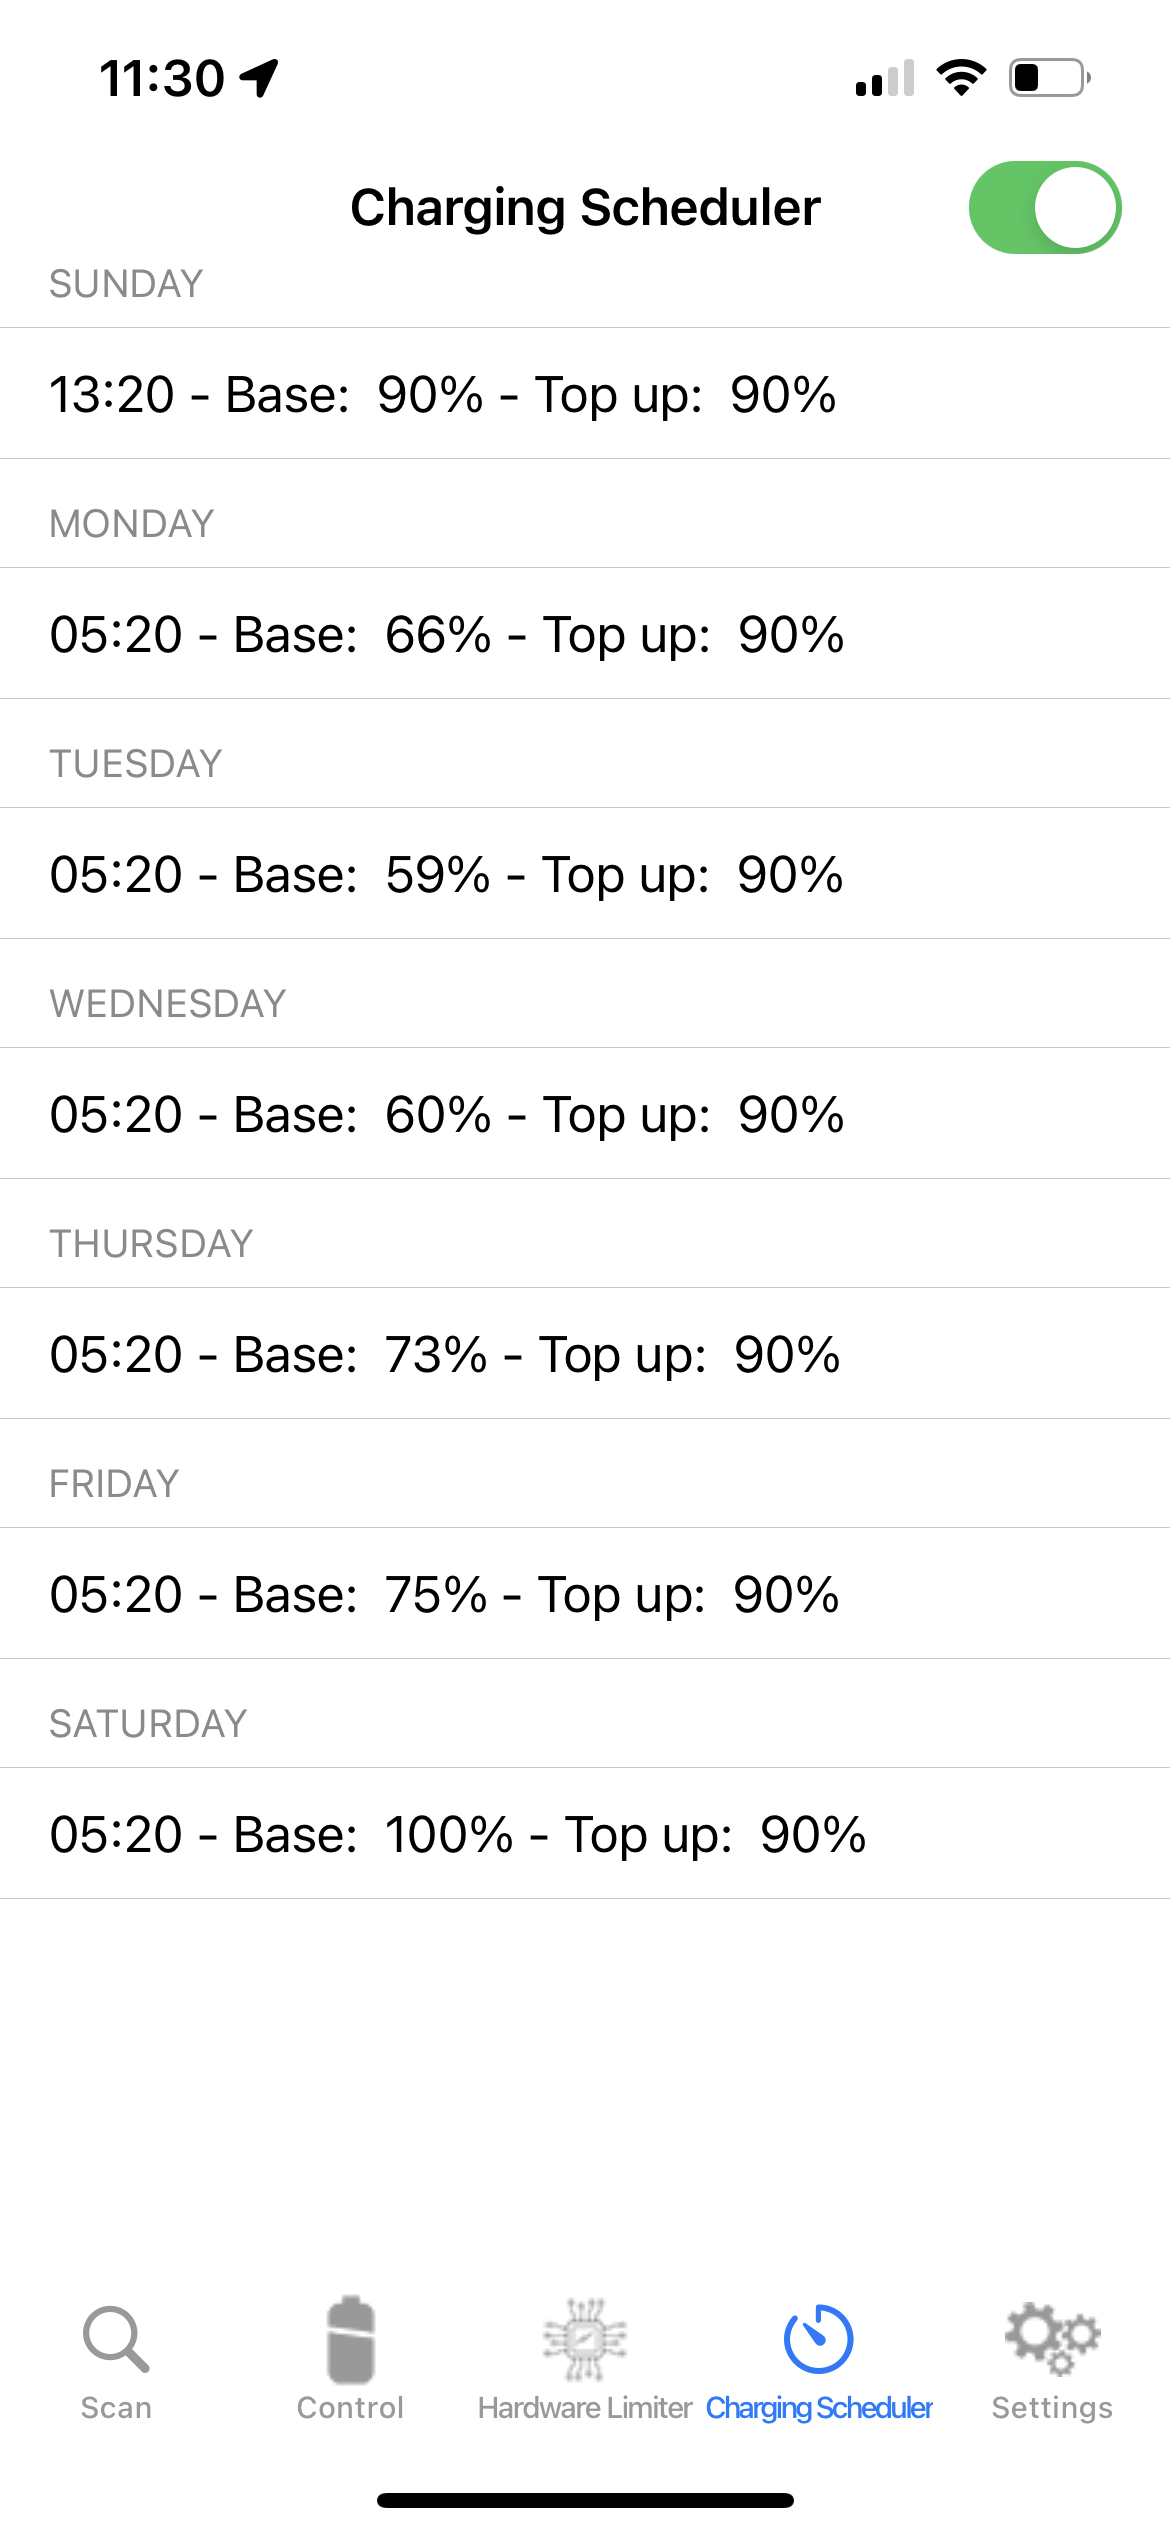Disable the Charging Scheduler toggle
This screenshot has height=2532, width=1170.
1044,207
